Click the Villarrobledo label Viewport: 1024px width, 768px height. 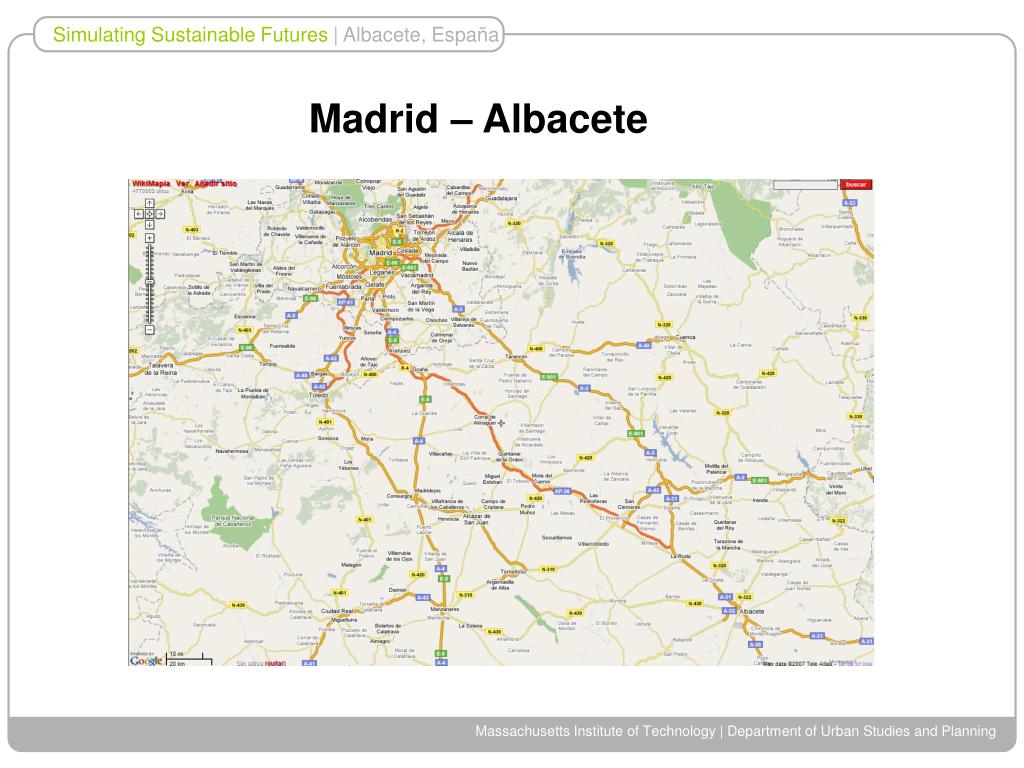tap(594, 543)
